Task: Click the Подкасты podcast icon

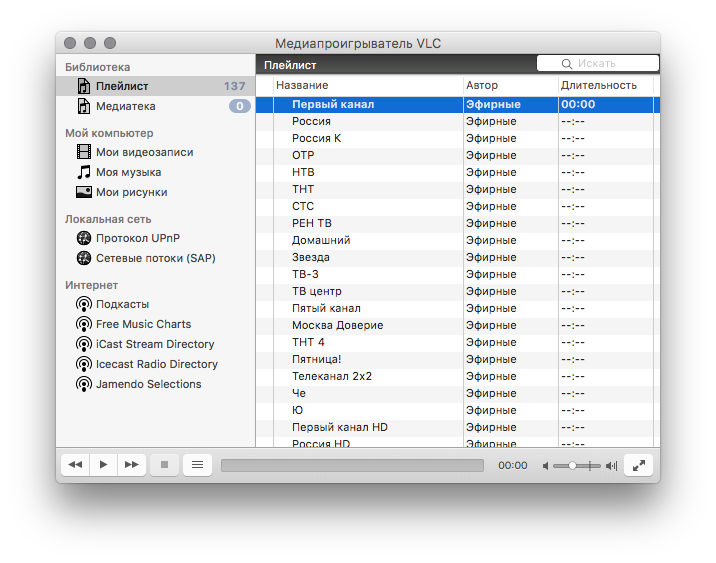Action: (x=84, y=304)
